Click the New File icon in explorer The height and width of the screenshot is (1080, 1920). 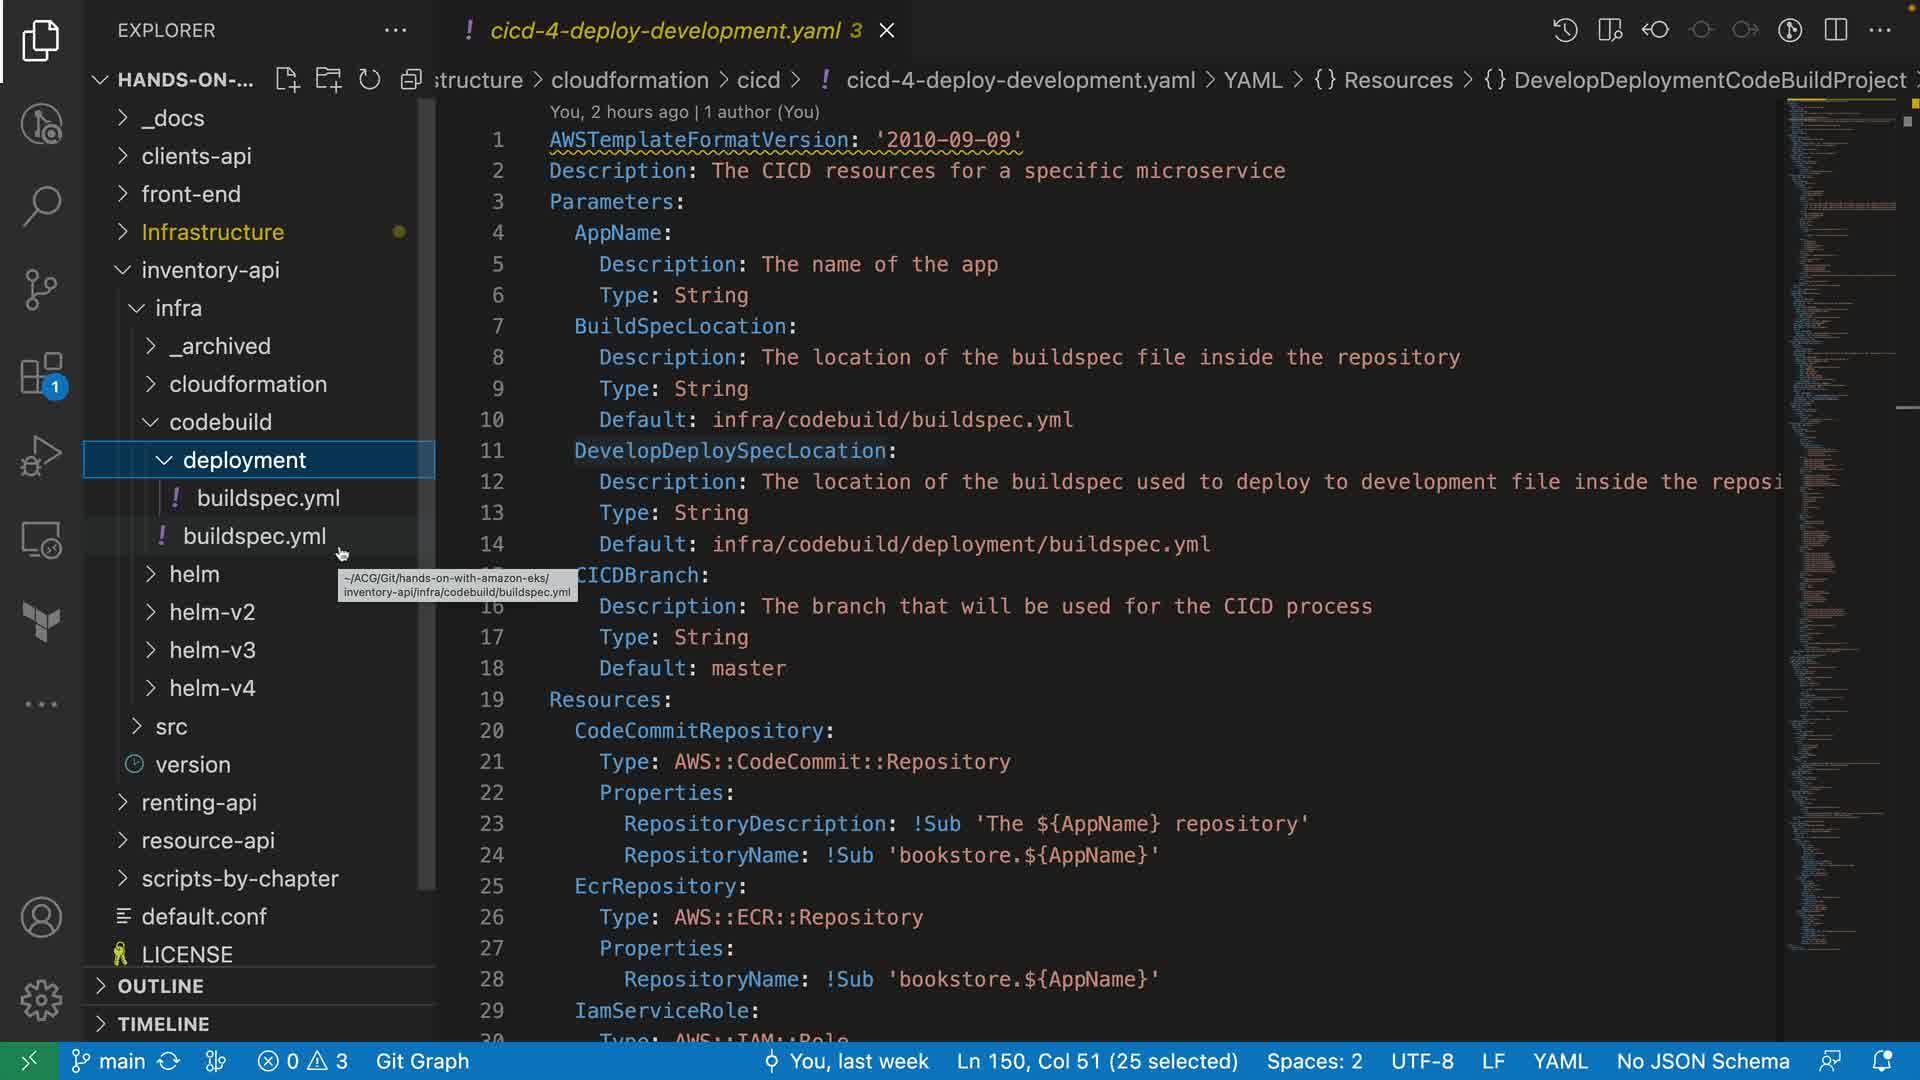pyautogui.click(x=287, y=80)
